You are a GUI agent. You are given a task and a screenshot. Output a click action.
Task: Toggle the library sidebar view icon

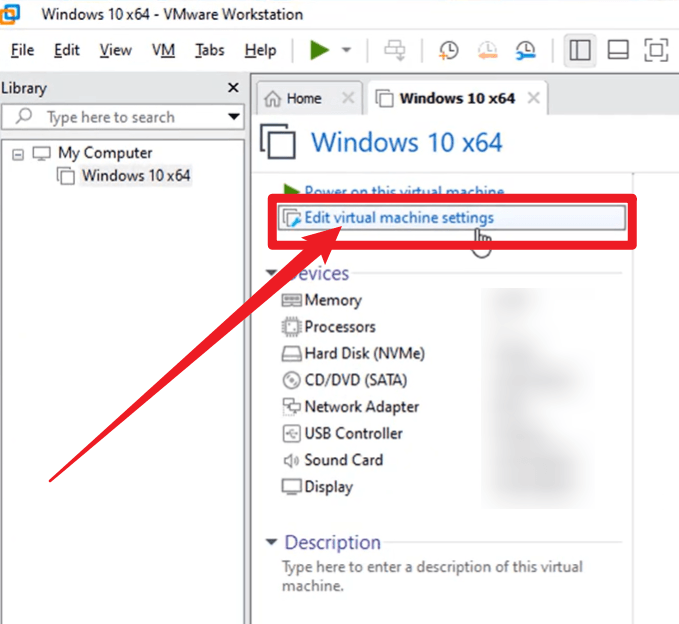[x=580, y=50]
